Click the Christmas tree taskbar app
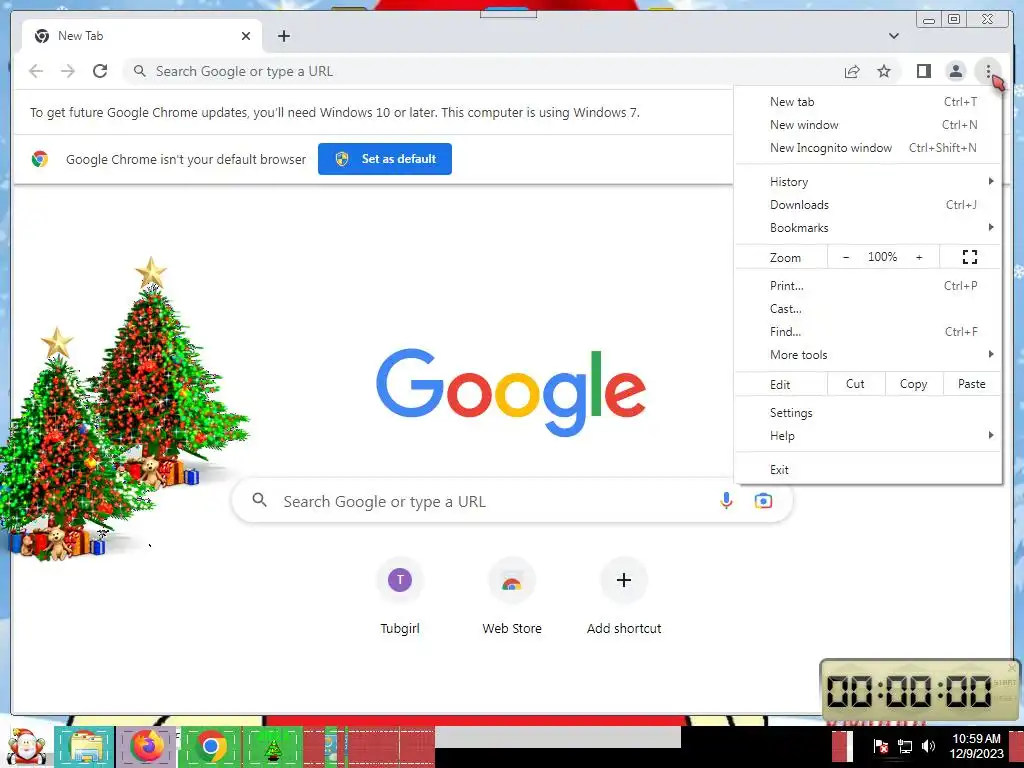1024x768 pixels. 273,746
